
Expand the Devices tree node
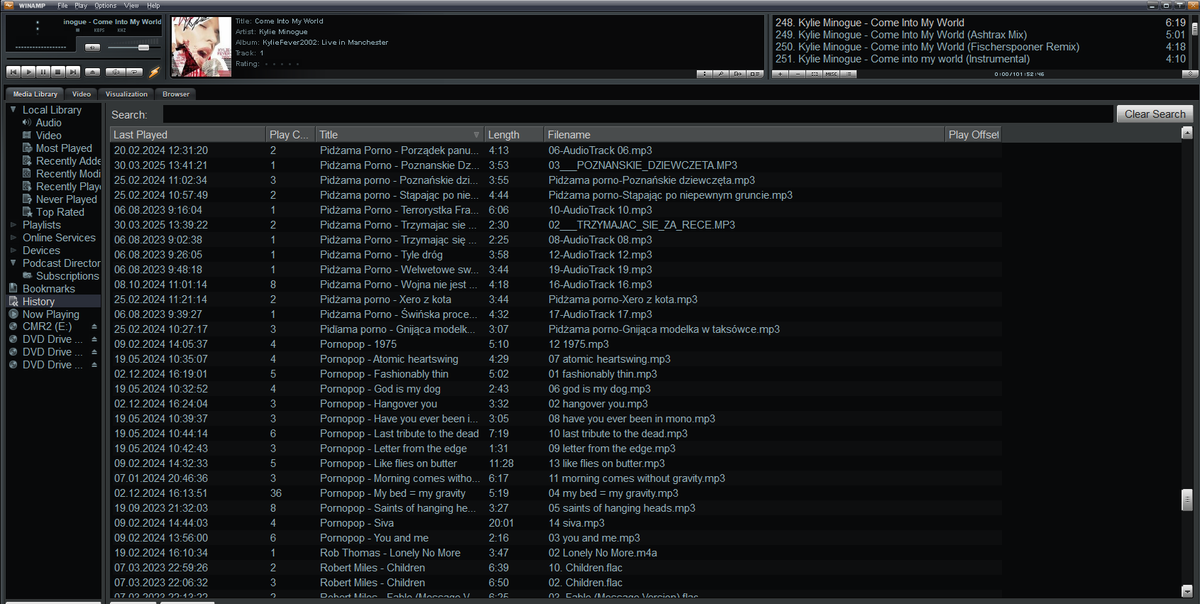(x=13, y=250)
